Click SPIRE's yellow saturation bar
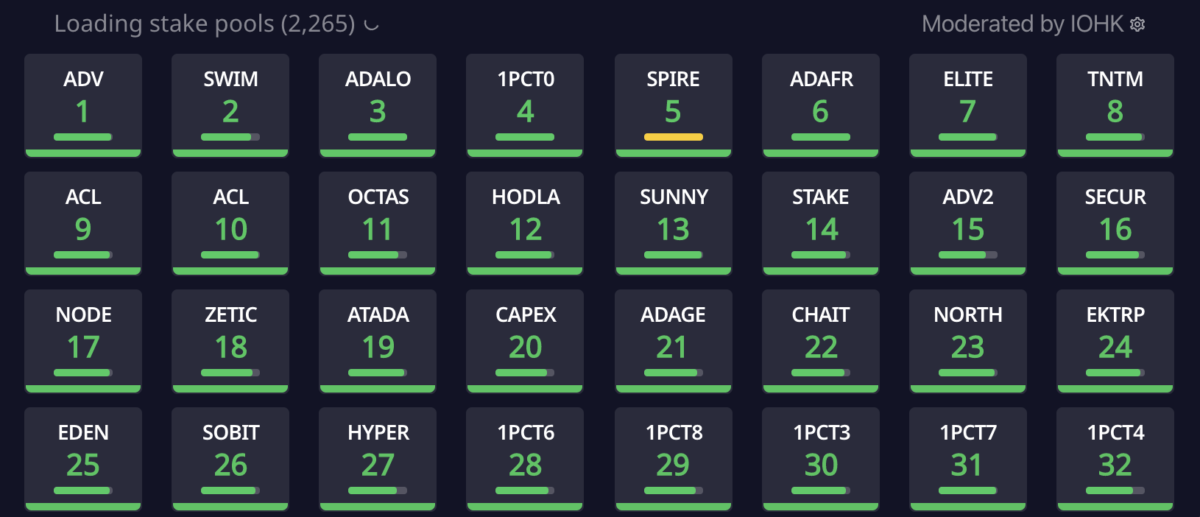 673,137
